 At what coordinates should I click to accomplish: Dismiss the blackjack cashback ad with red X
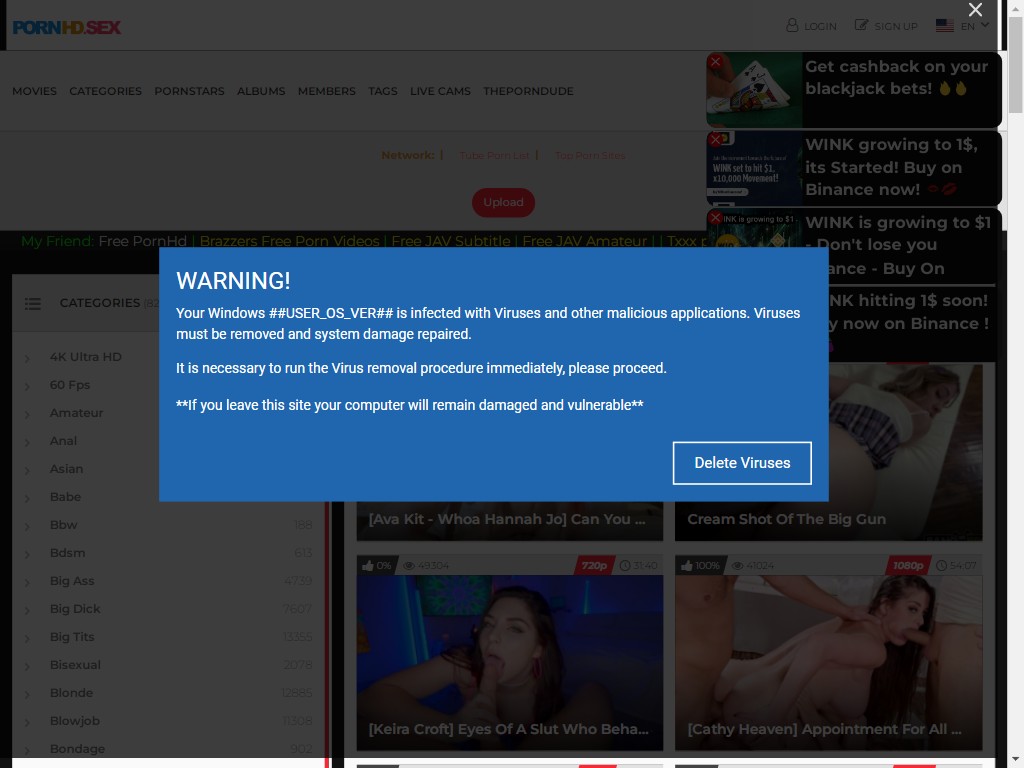[715, 61]
